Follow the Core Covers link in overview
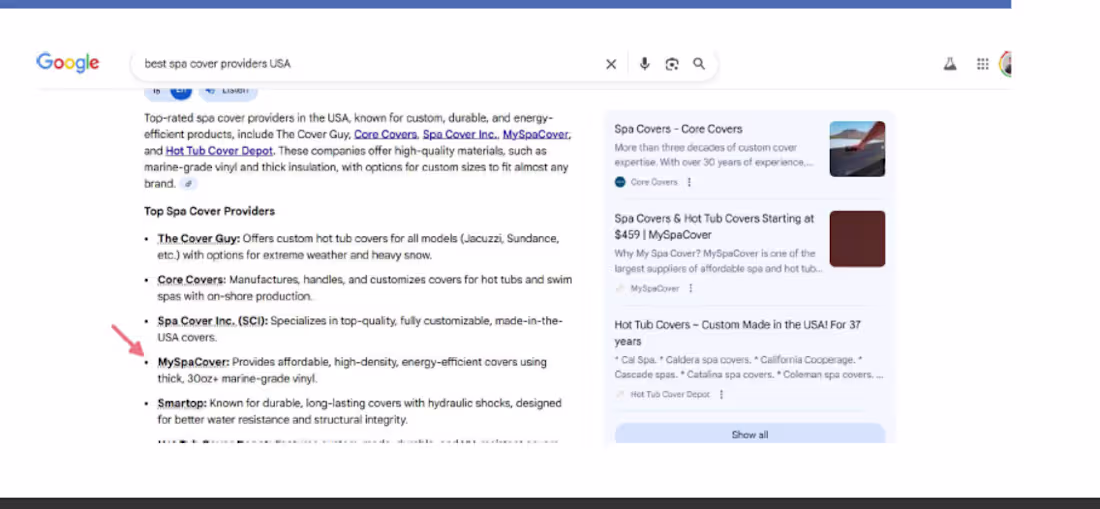This screenshot has height=509, width=1100. (x=386, y=134)
